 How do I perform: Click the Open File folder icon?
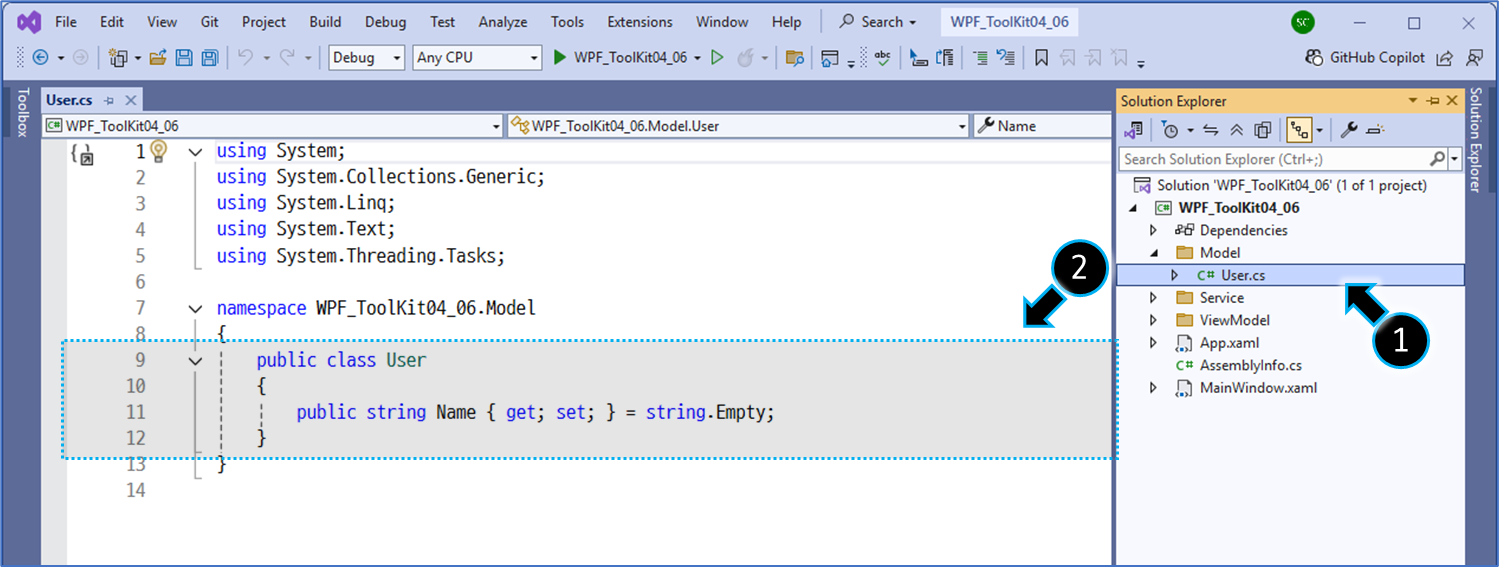[158, 58]
